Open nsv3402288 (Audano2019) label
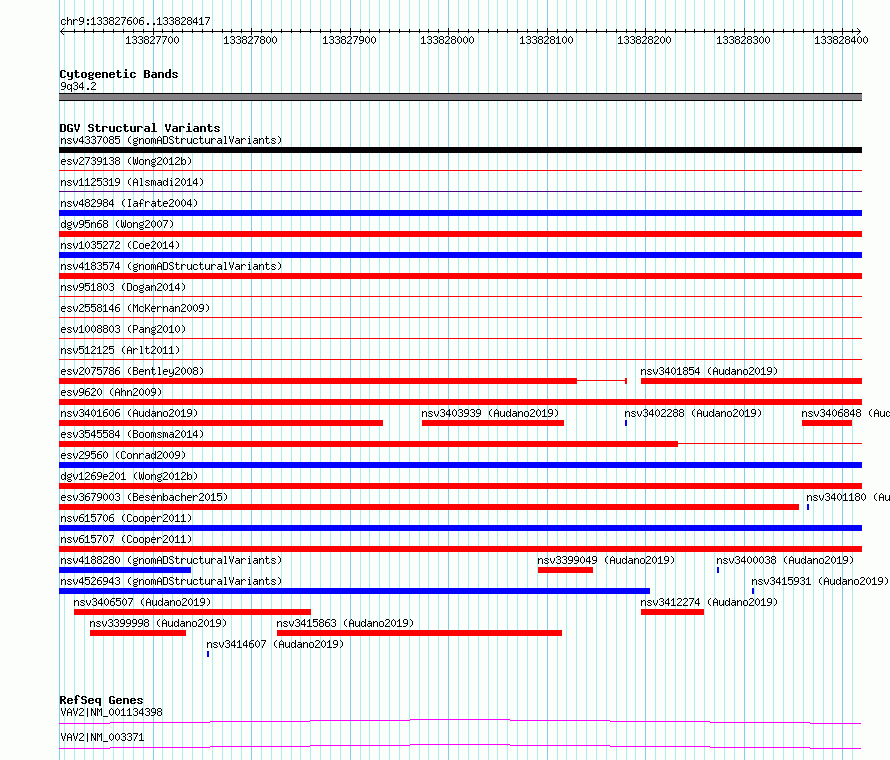The width and height of the screenshot is (890, 760). (693, 413)
